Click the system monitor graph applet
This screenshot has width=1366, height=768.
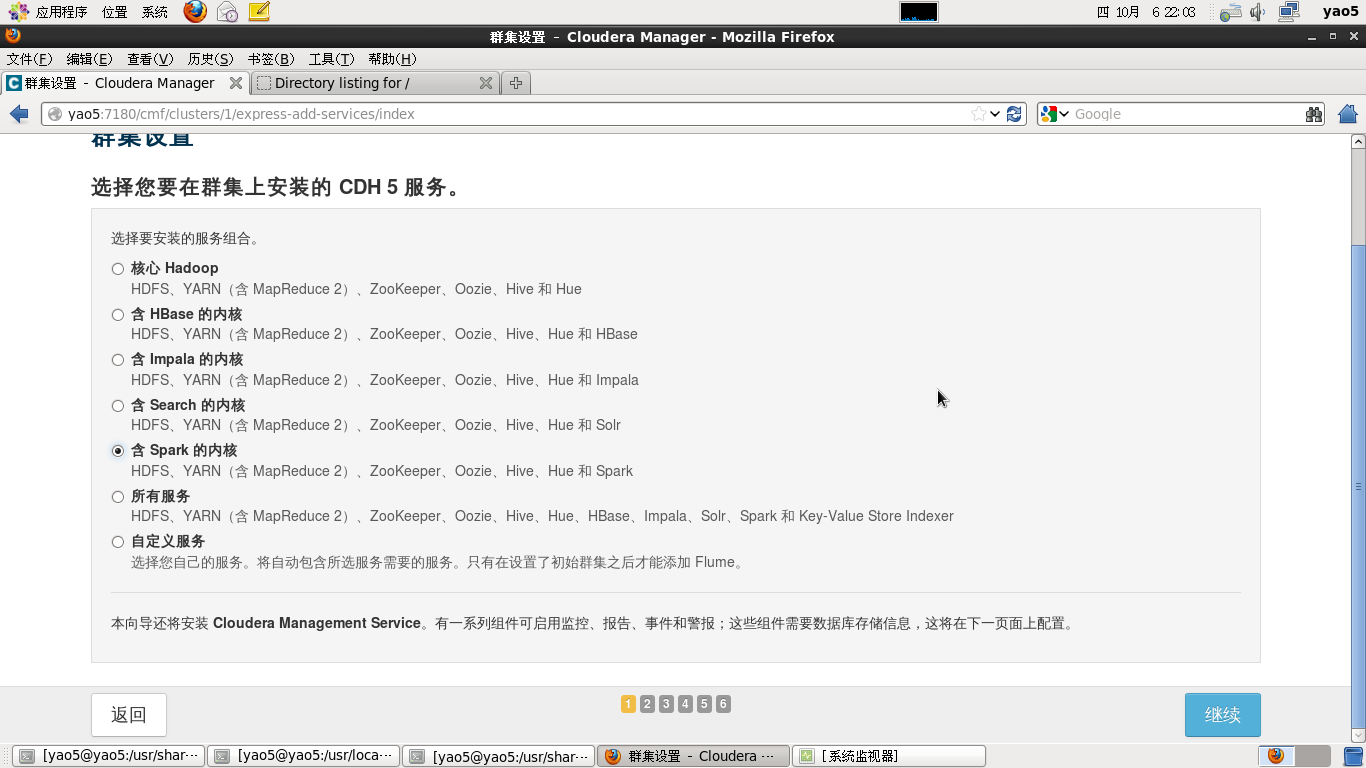(x=919, y=12)
